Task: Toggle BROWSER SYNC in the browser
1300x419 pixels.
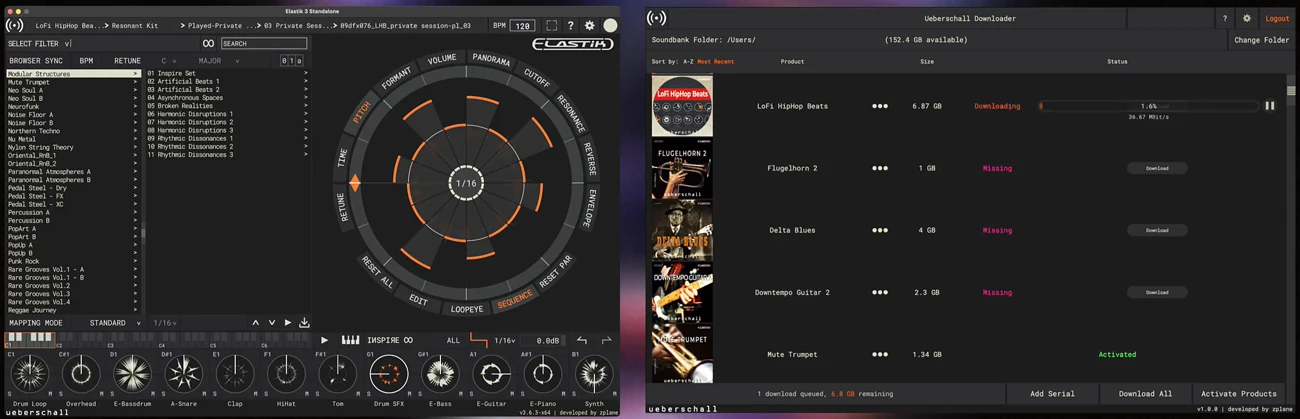Action: pos(35,61)
